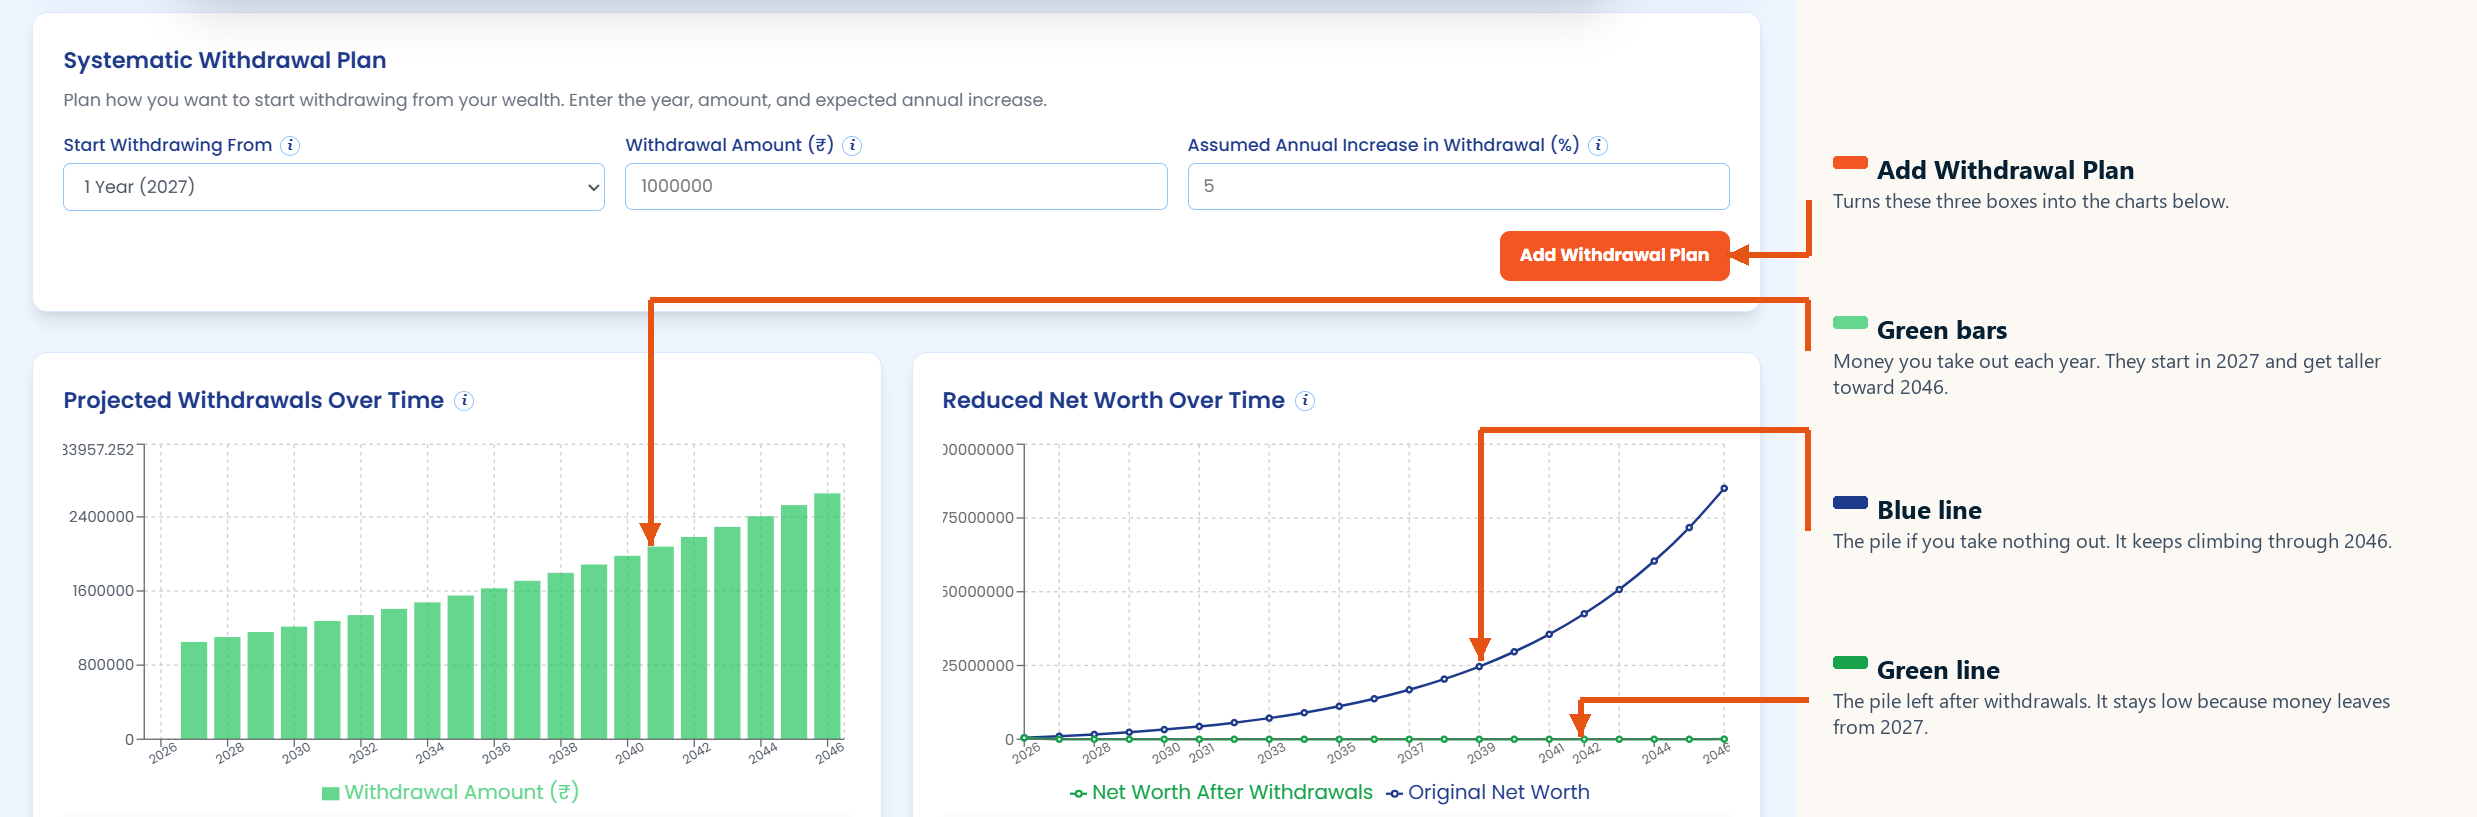
Task: Click the Projected Withdrawals Over Time title
Action: [x=253, y=400]
